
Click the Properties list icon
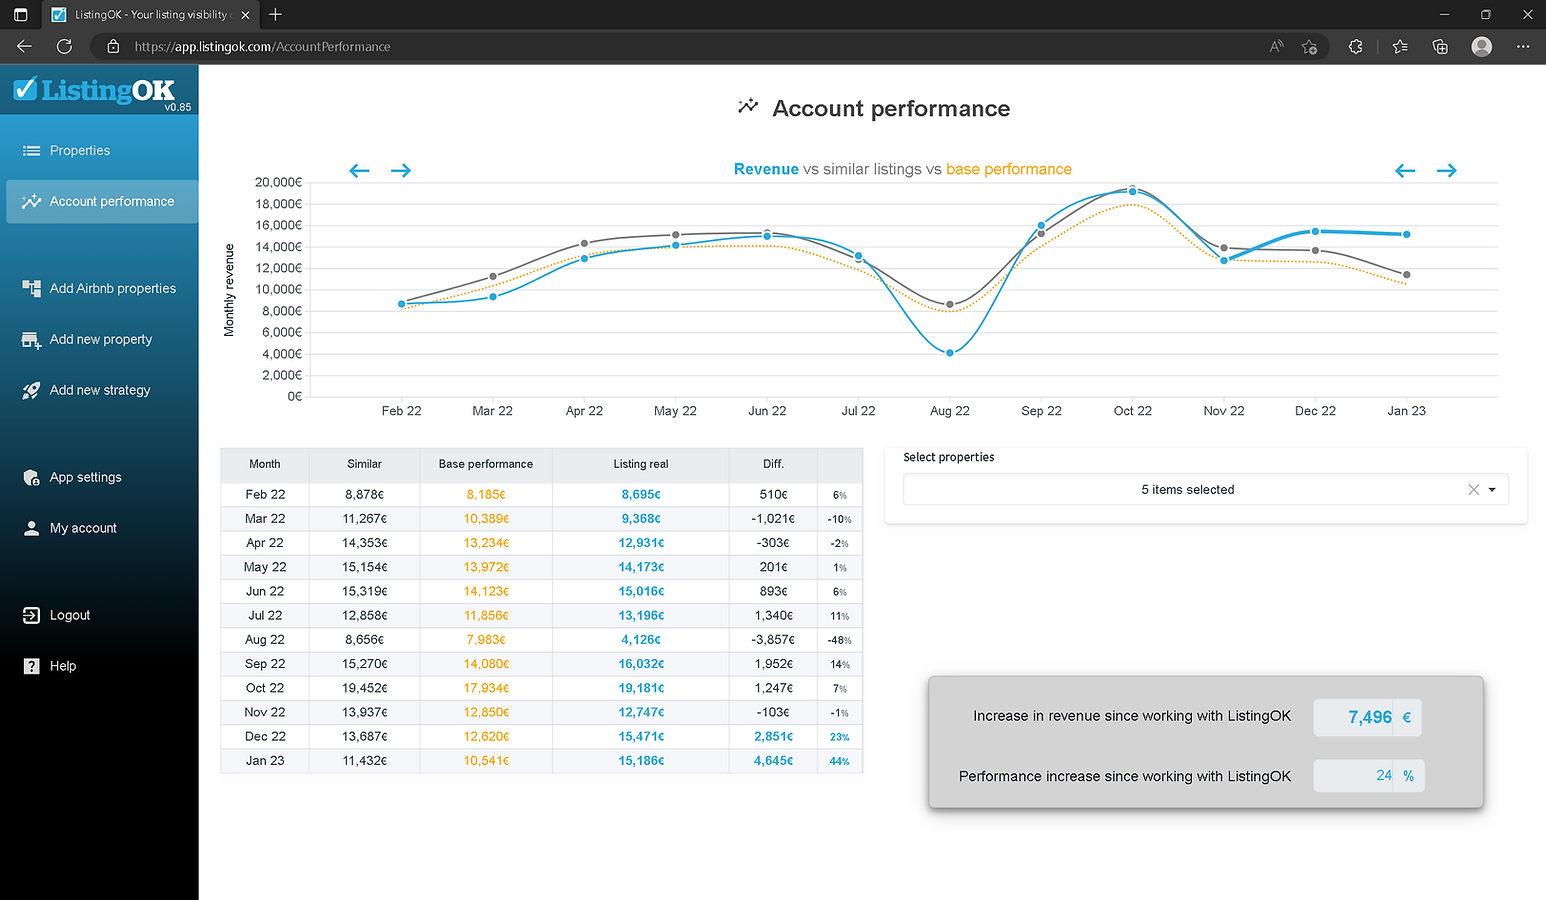click(x=31, y=151)
